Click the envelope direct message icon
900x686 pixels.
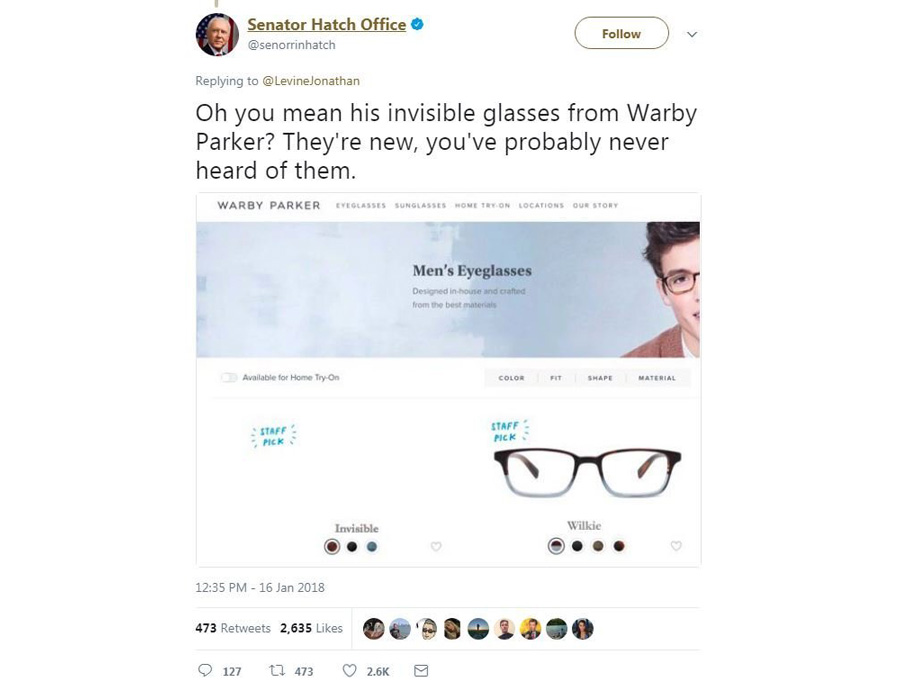[421, 670]
